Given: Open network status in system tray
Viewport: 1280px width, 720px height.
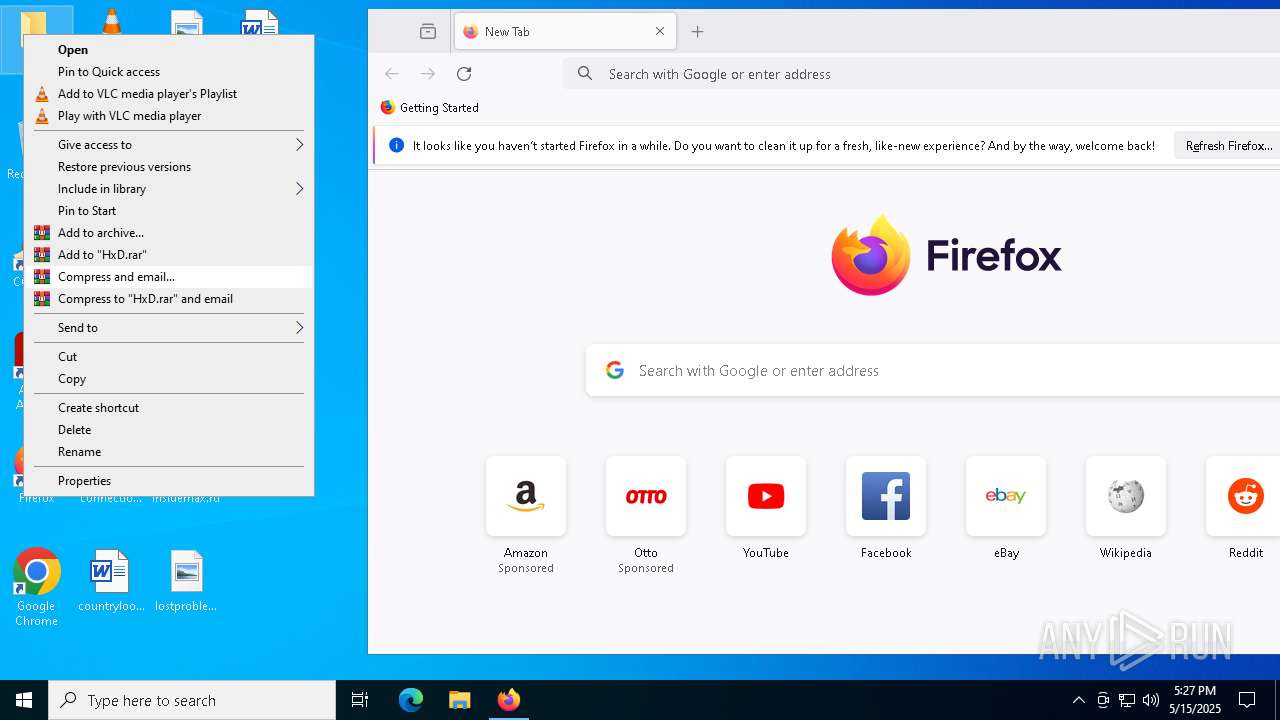Looking at the screenshot, I should 1127,700.
